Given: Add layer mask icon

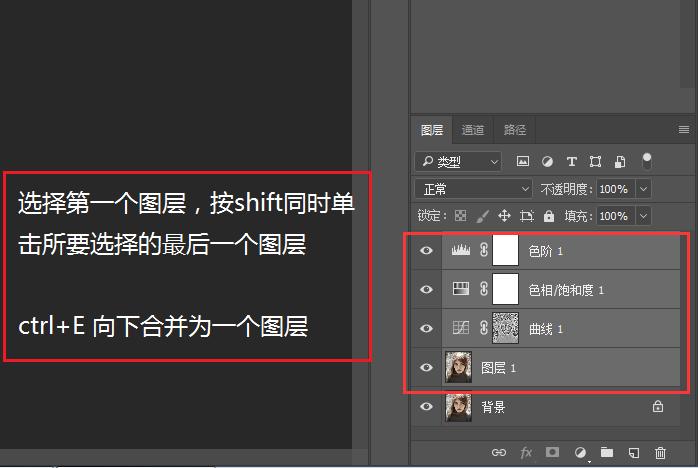Looking at the screenshot, I should (x=552, y=452).
